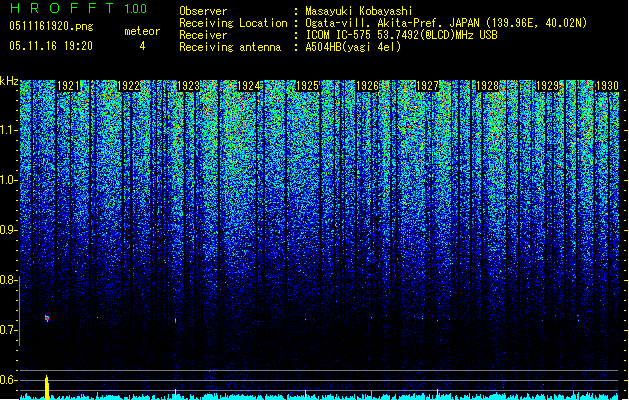629x400 pixels.
Task: Click the 1925 time marker
Action: (307, 86)
